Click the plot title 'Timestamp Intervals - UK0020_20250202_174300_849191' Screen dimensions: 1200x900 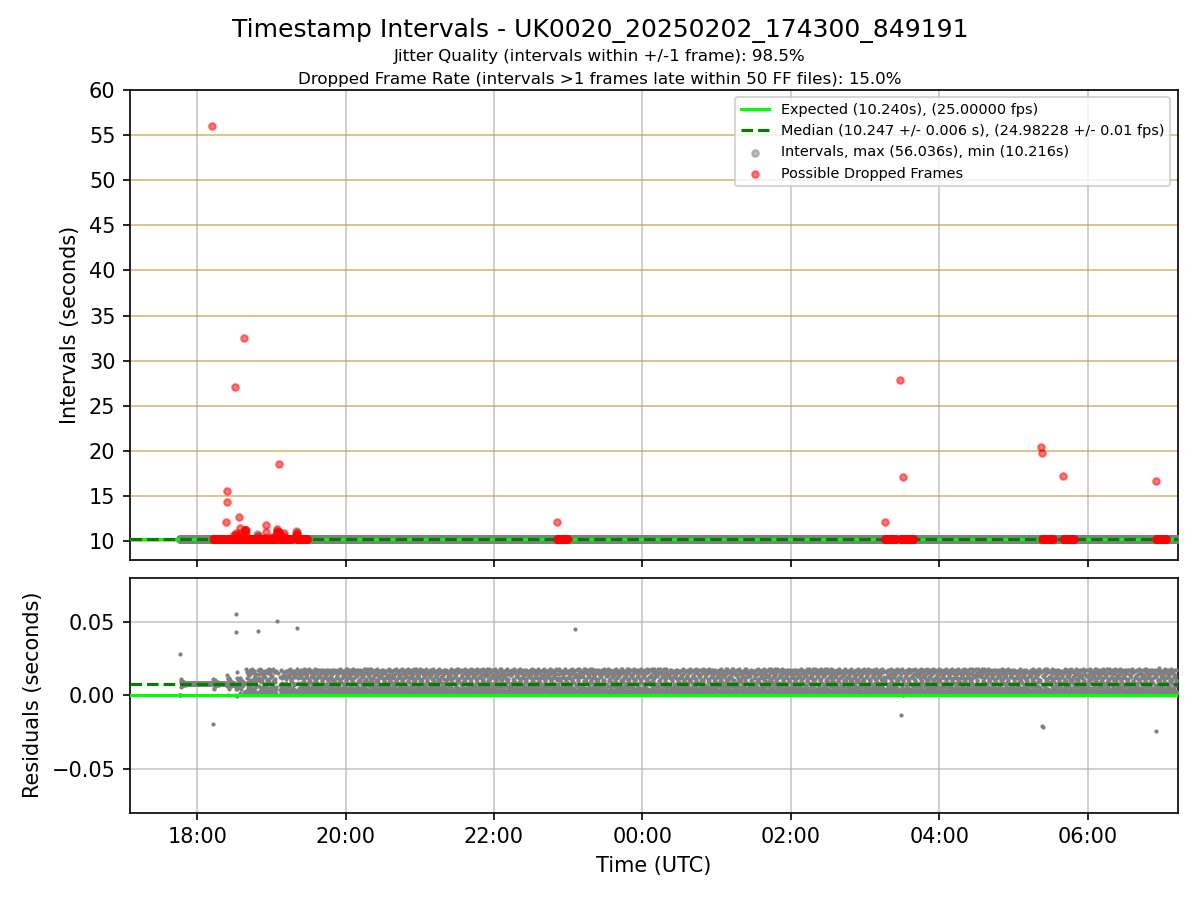(600, 29)
